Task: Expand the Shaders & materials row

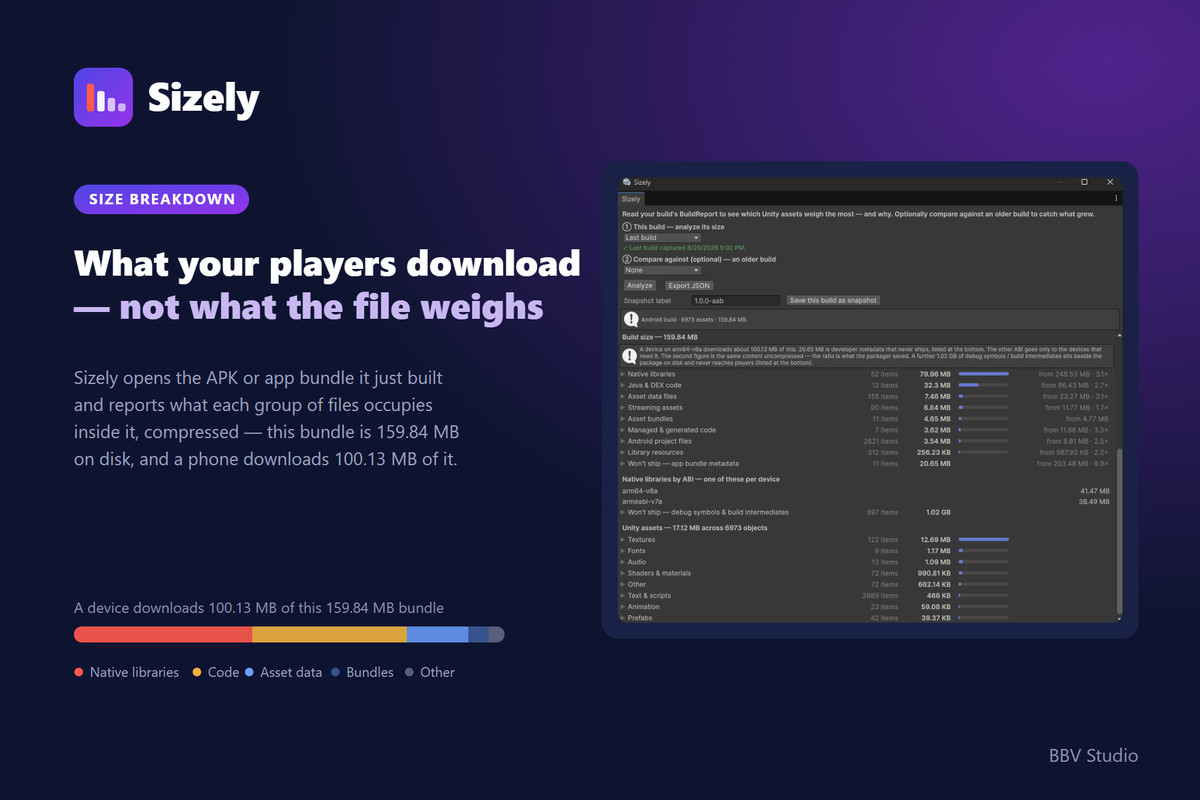Action: (623, 573)
